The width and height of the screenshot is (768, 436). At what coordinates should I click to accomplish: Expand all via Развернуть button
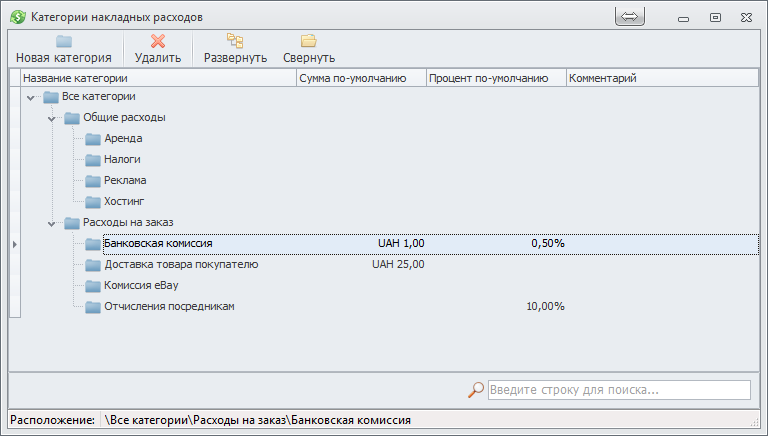tap(235, 48)
